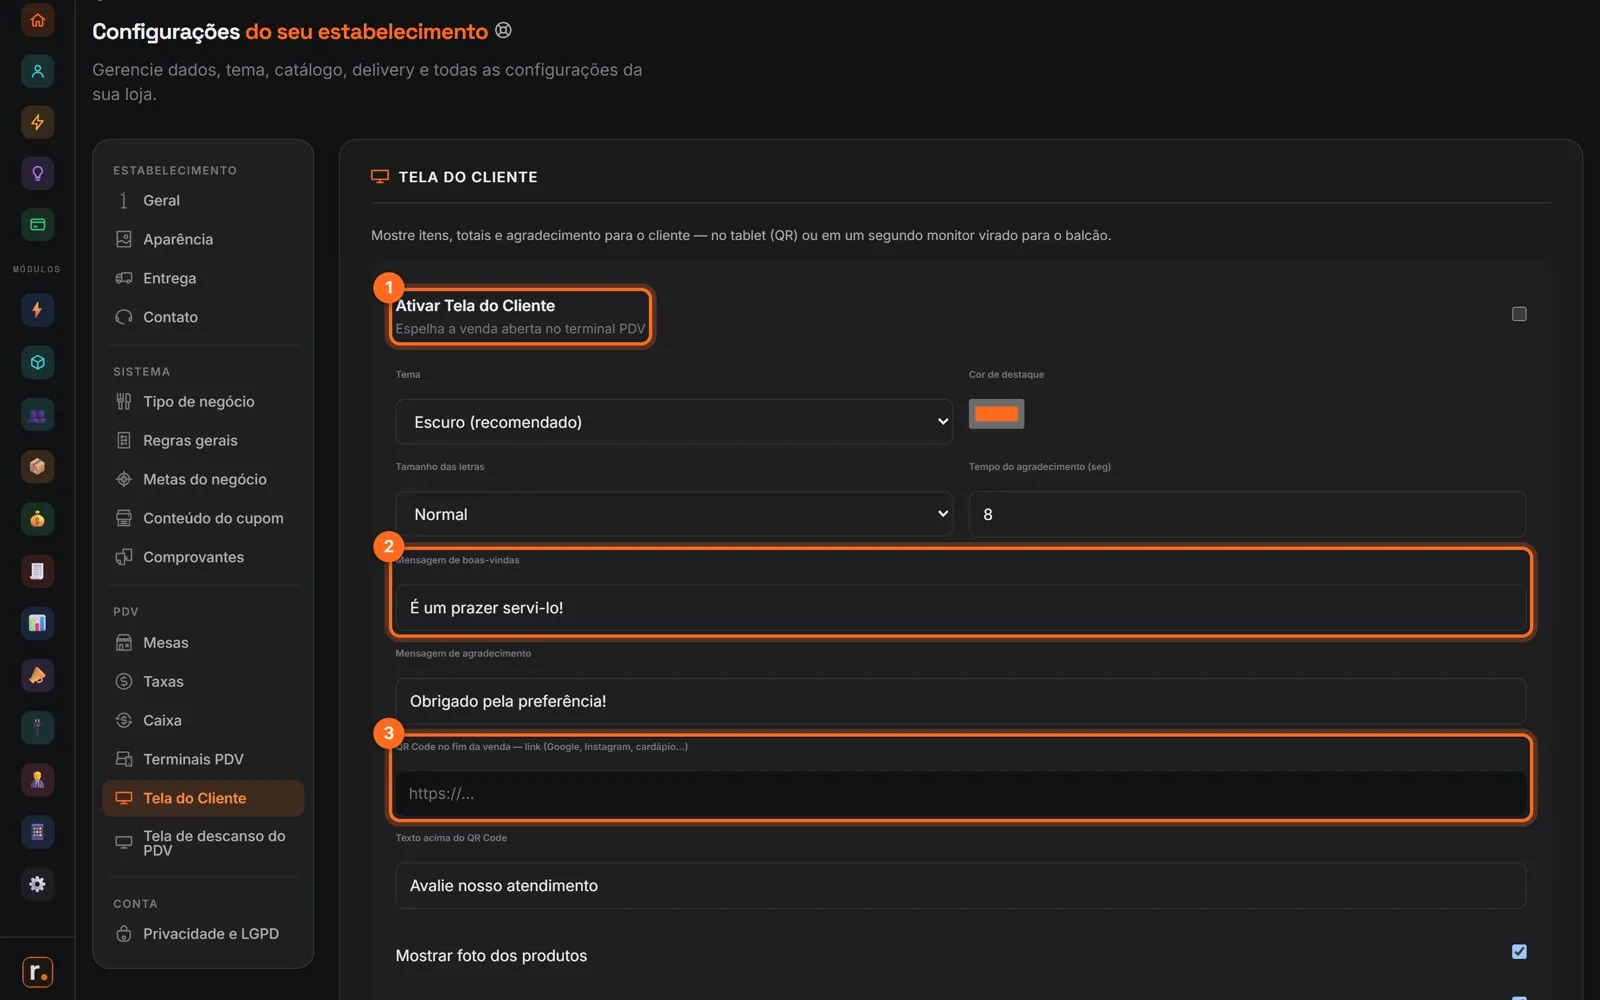Open the Caixa PDV settings
The width and height of the screenshot is (1600, 1000).
[x=203, y=721]
